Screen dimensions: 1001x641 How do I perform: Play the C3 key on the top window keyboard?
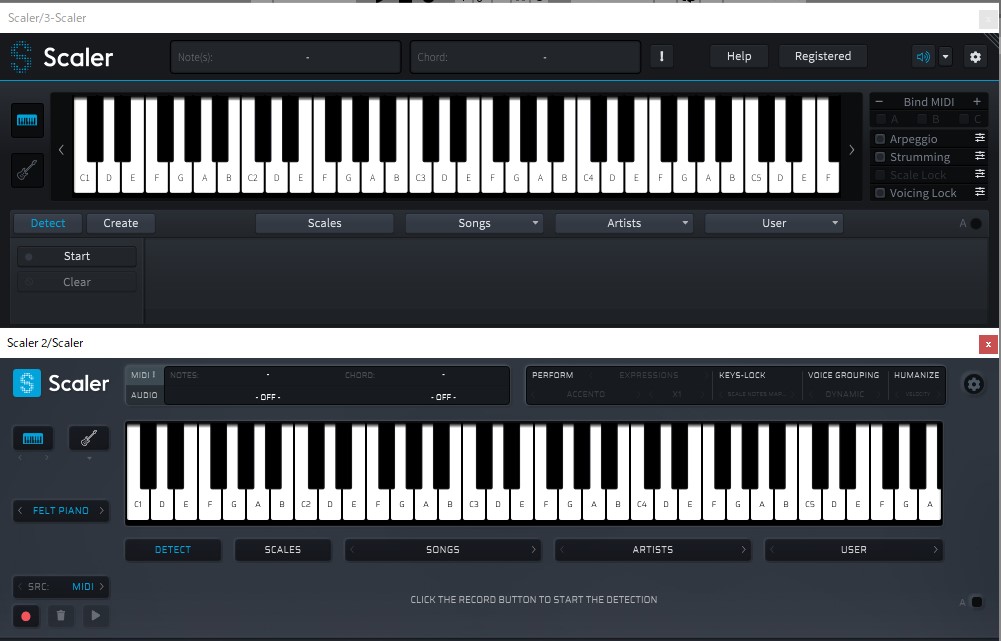[420, 177]
